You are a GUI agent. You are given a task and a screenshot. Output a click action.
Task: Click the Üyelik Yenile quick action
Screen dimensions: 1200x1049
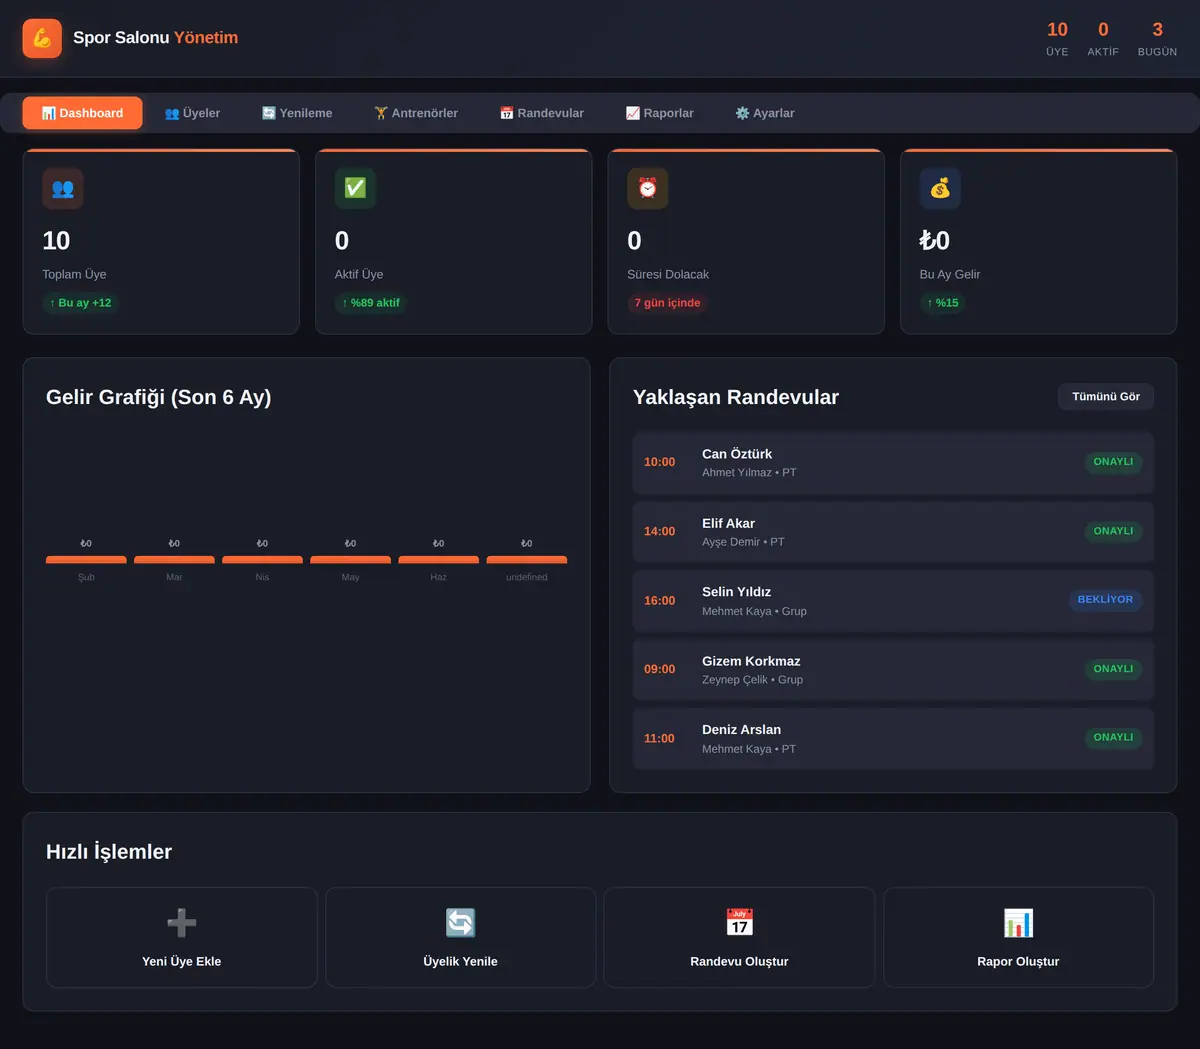[x=460, y=937]
